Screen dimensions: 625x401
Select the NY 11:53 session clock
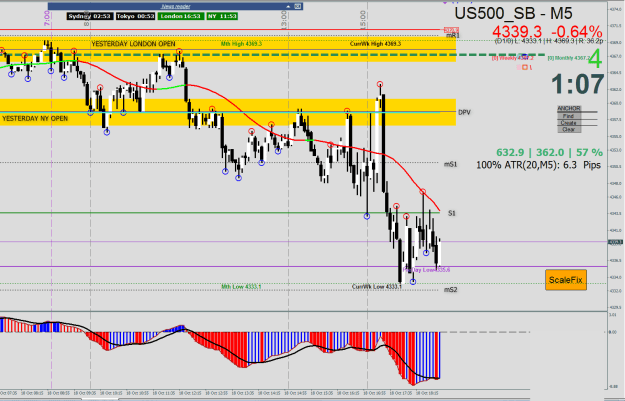222,16
